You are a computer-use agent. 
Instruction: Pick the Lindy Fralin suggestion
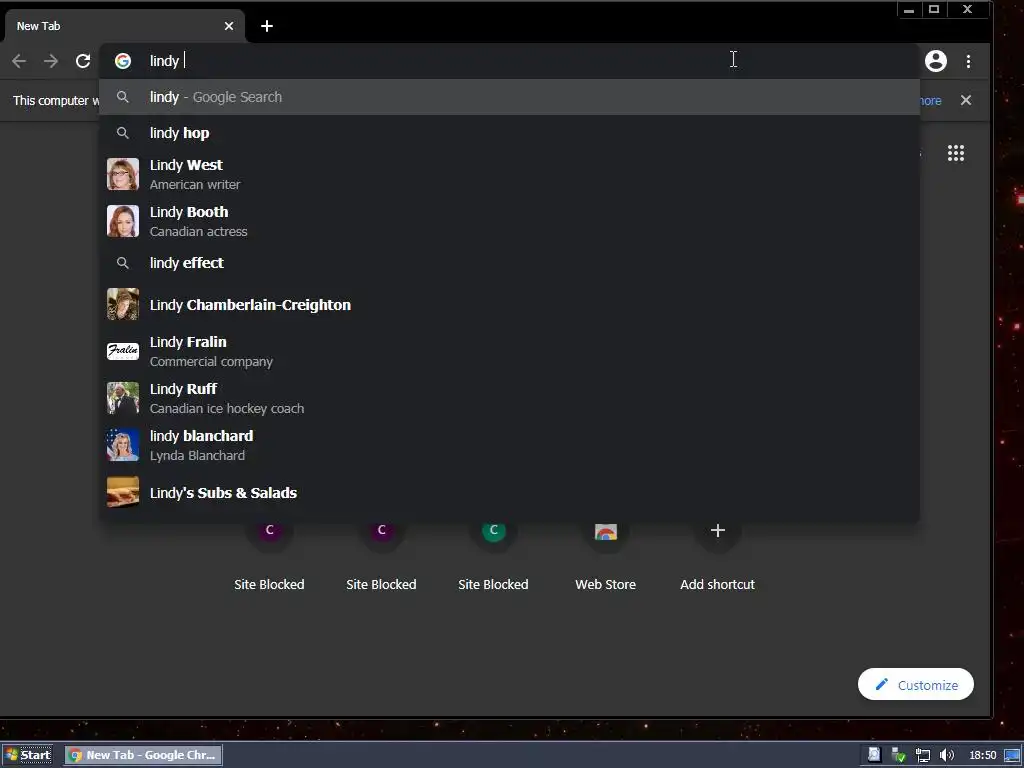[509, 351]
